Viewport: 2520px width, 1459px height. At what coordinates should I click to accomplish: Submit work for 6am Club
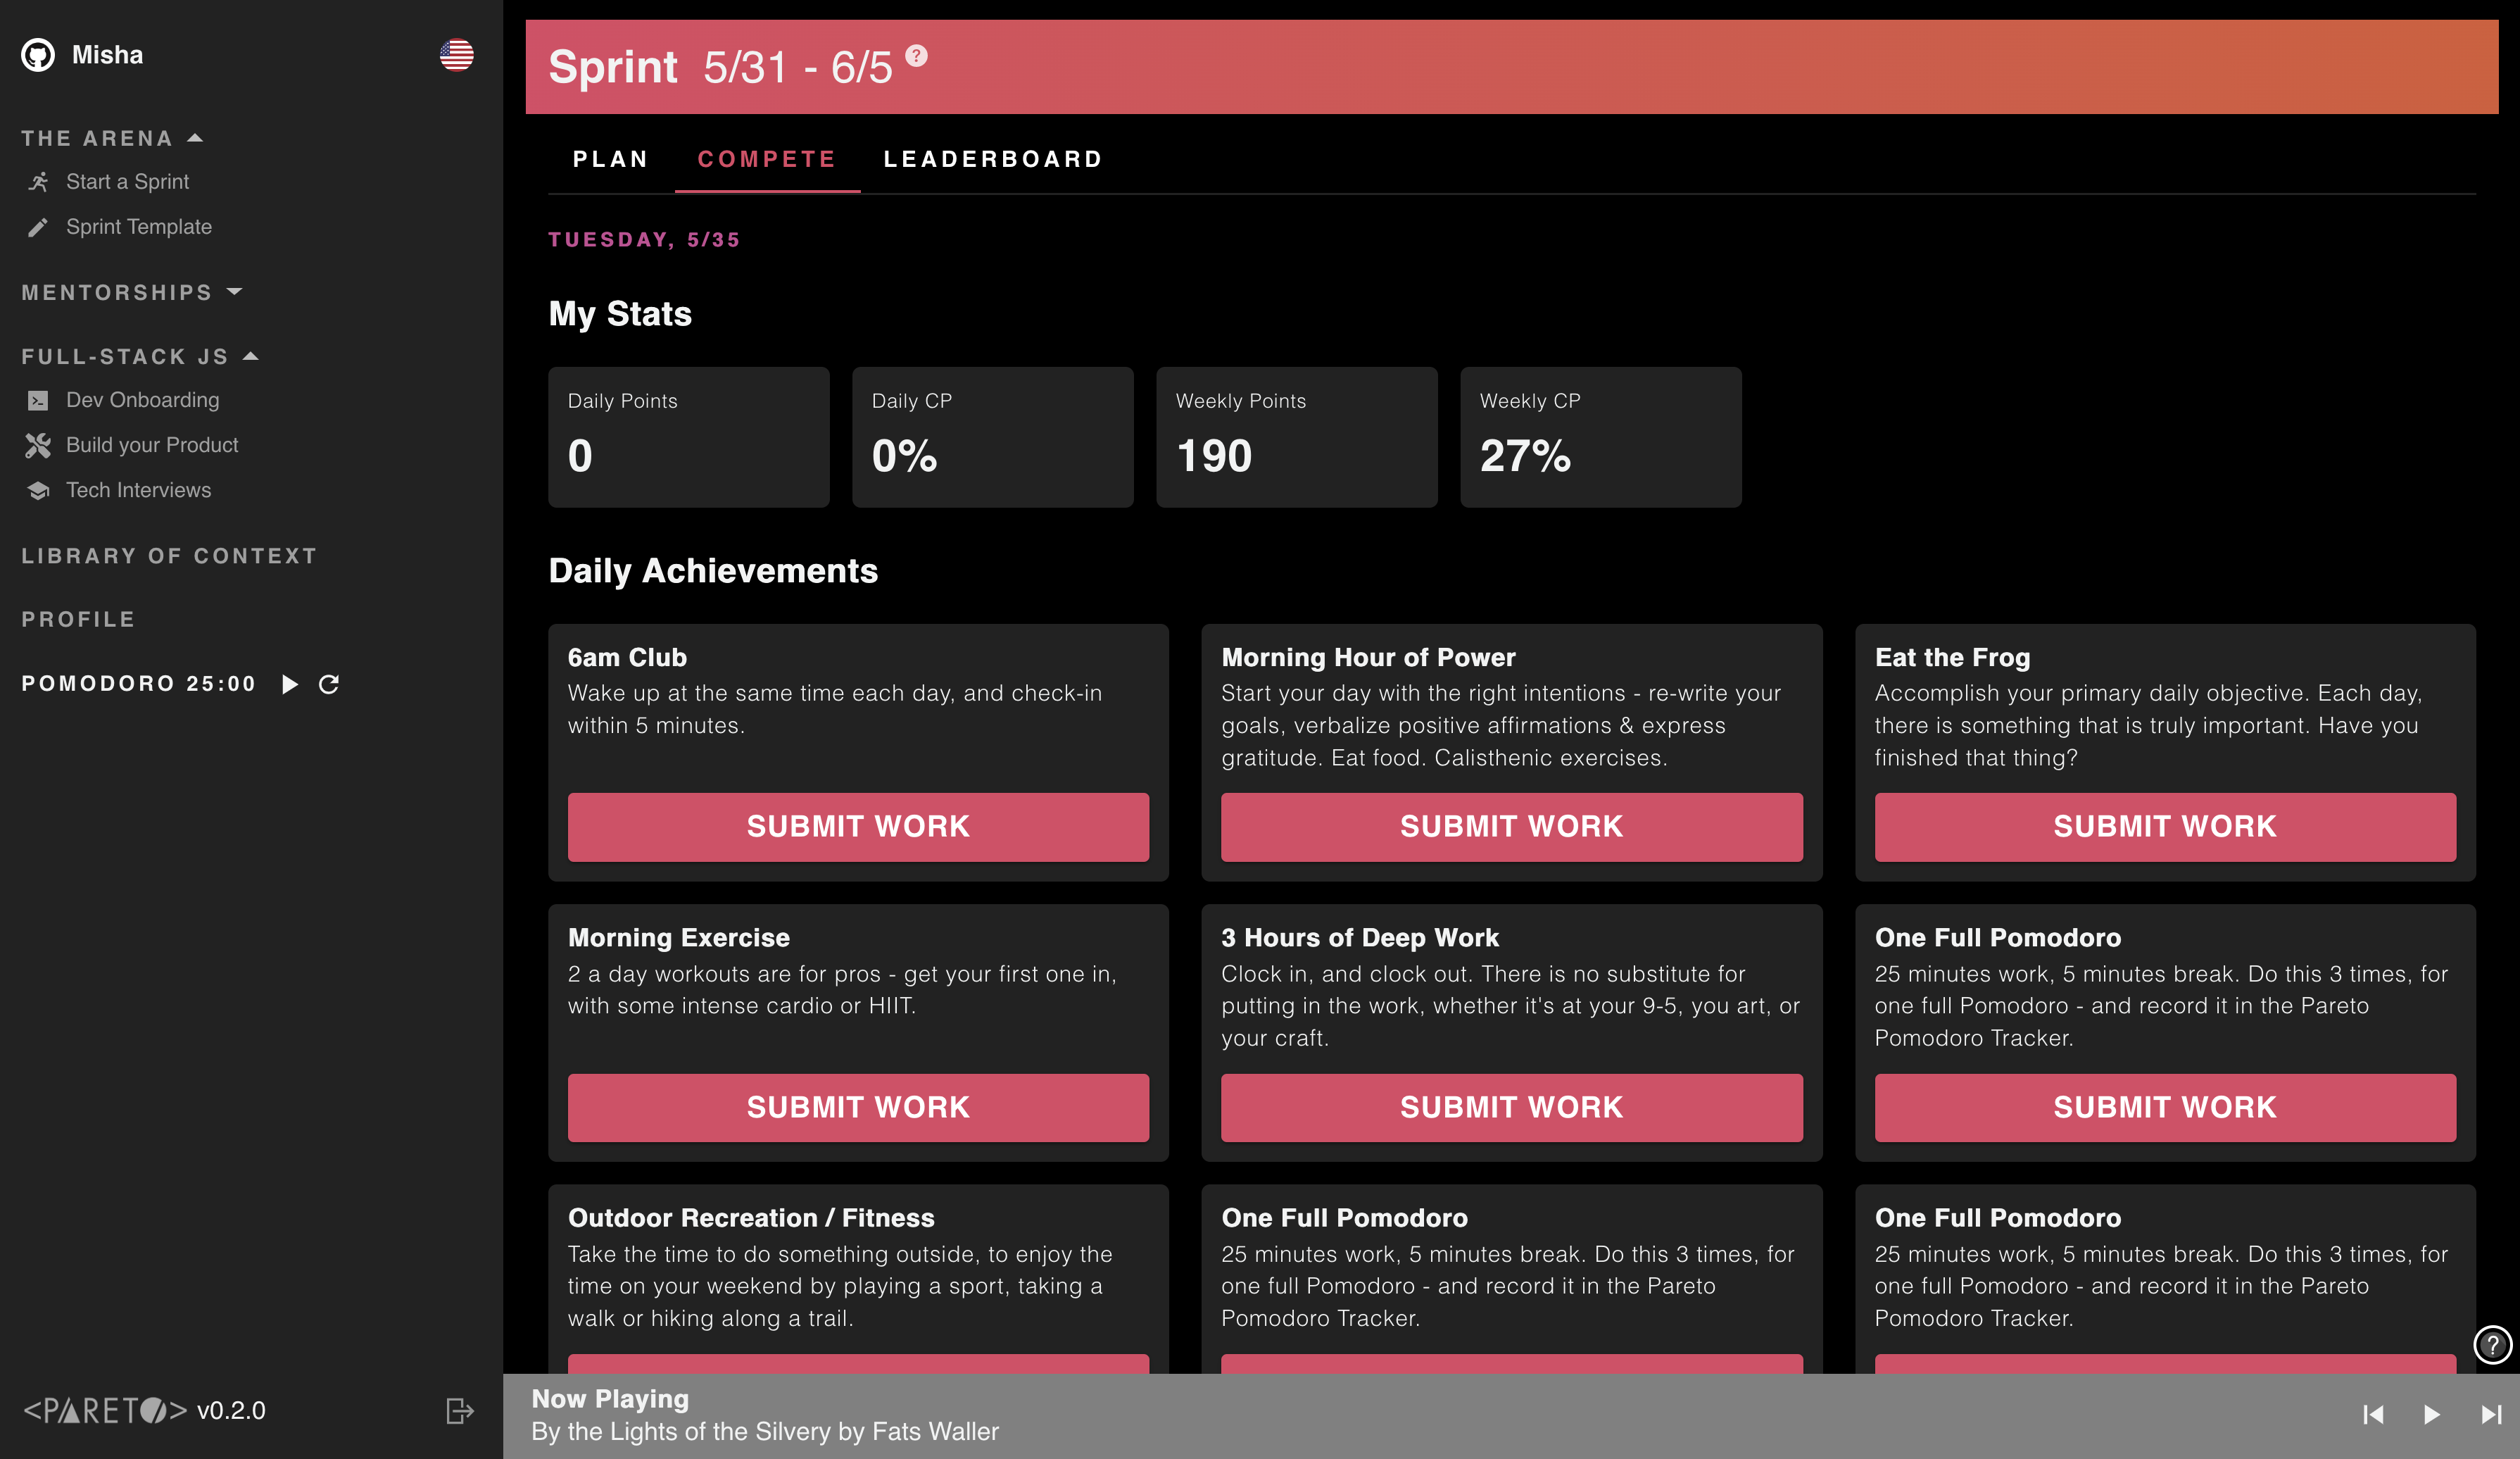858,826
